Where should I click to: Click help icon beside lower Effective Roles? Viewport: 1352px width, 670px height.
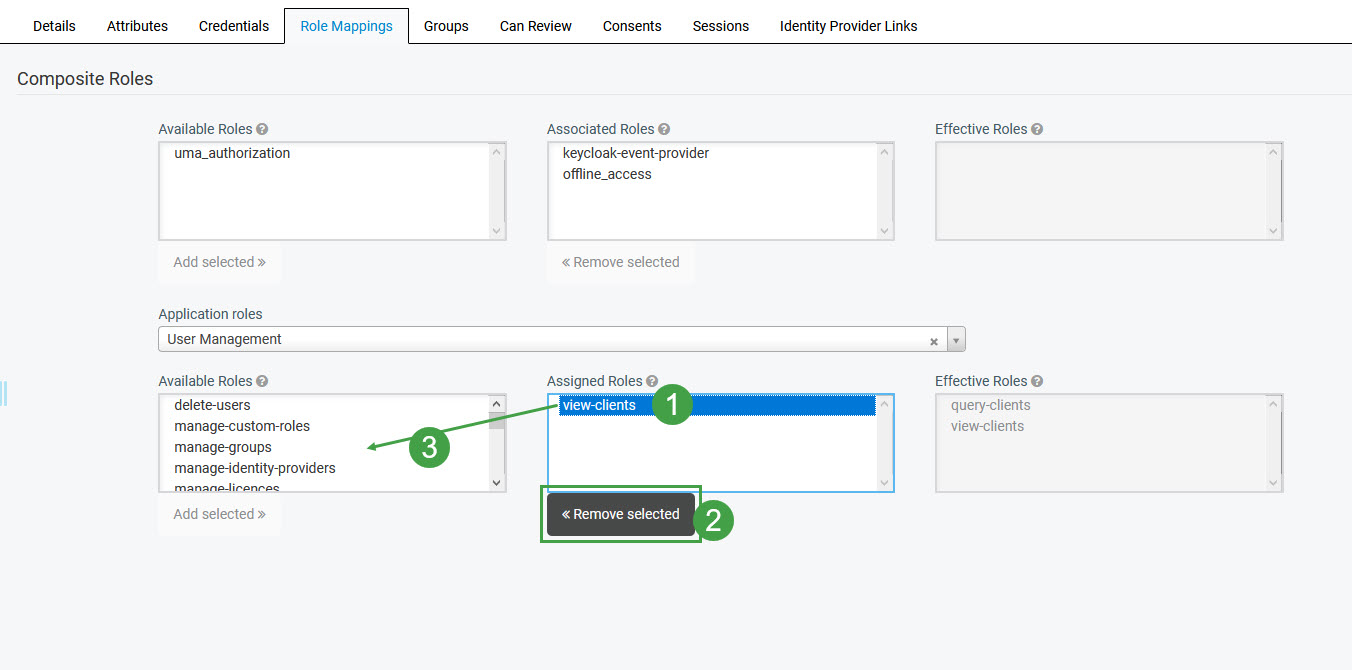click(x=1037, y=381)
